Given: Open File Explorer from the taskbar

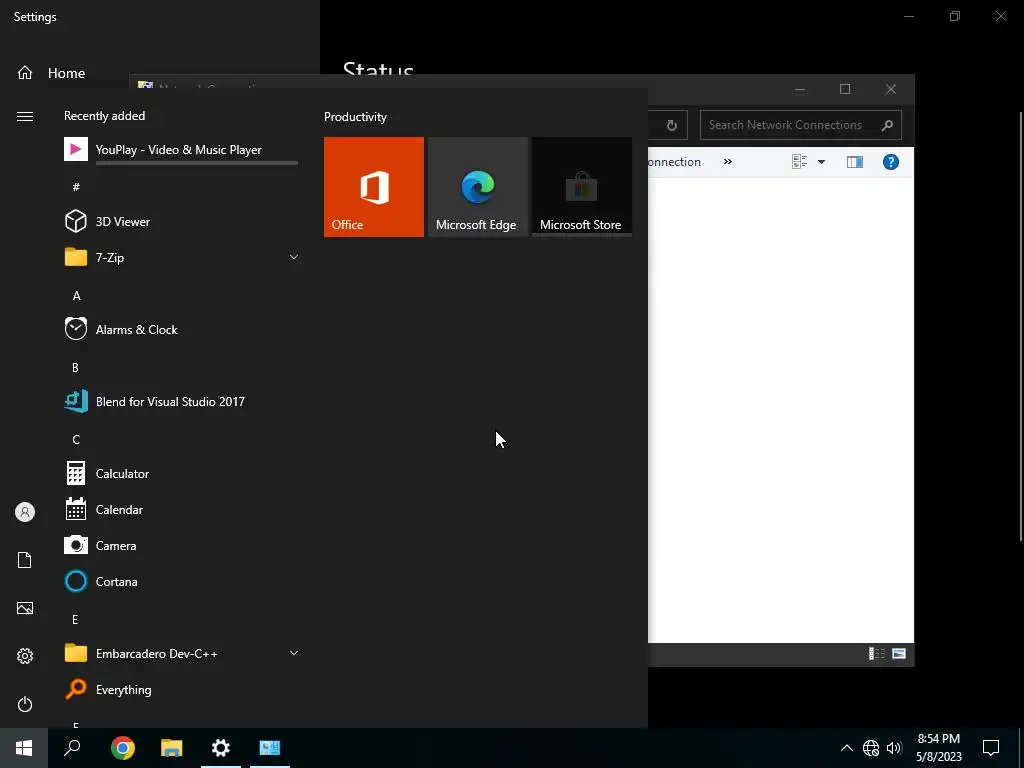Looking at the screenshot, I should pyautogui.click(x=172, y=748).
